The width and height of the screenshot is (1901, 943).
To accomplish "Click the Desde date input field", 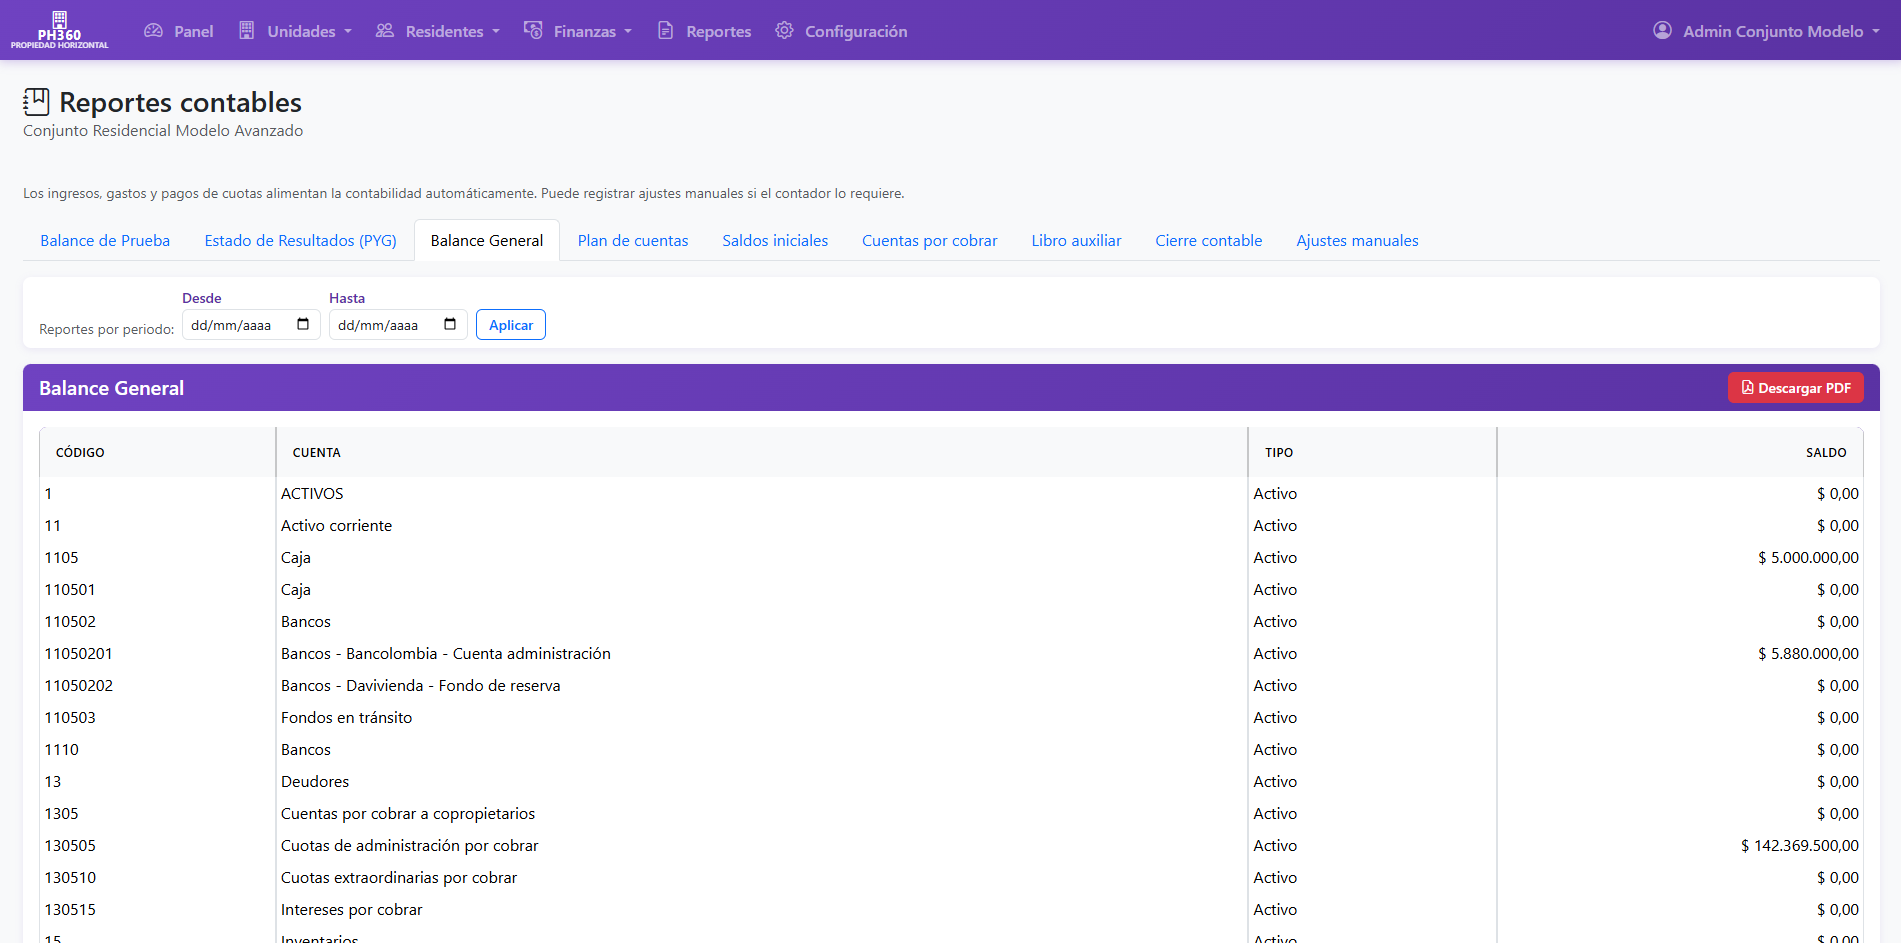I will (x=235, y=325).
